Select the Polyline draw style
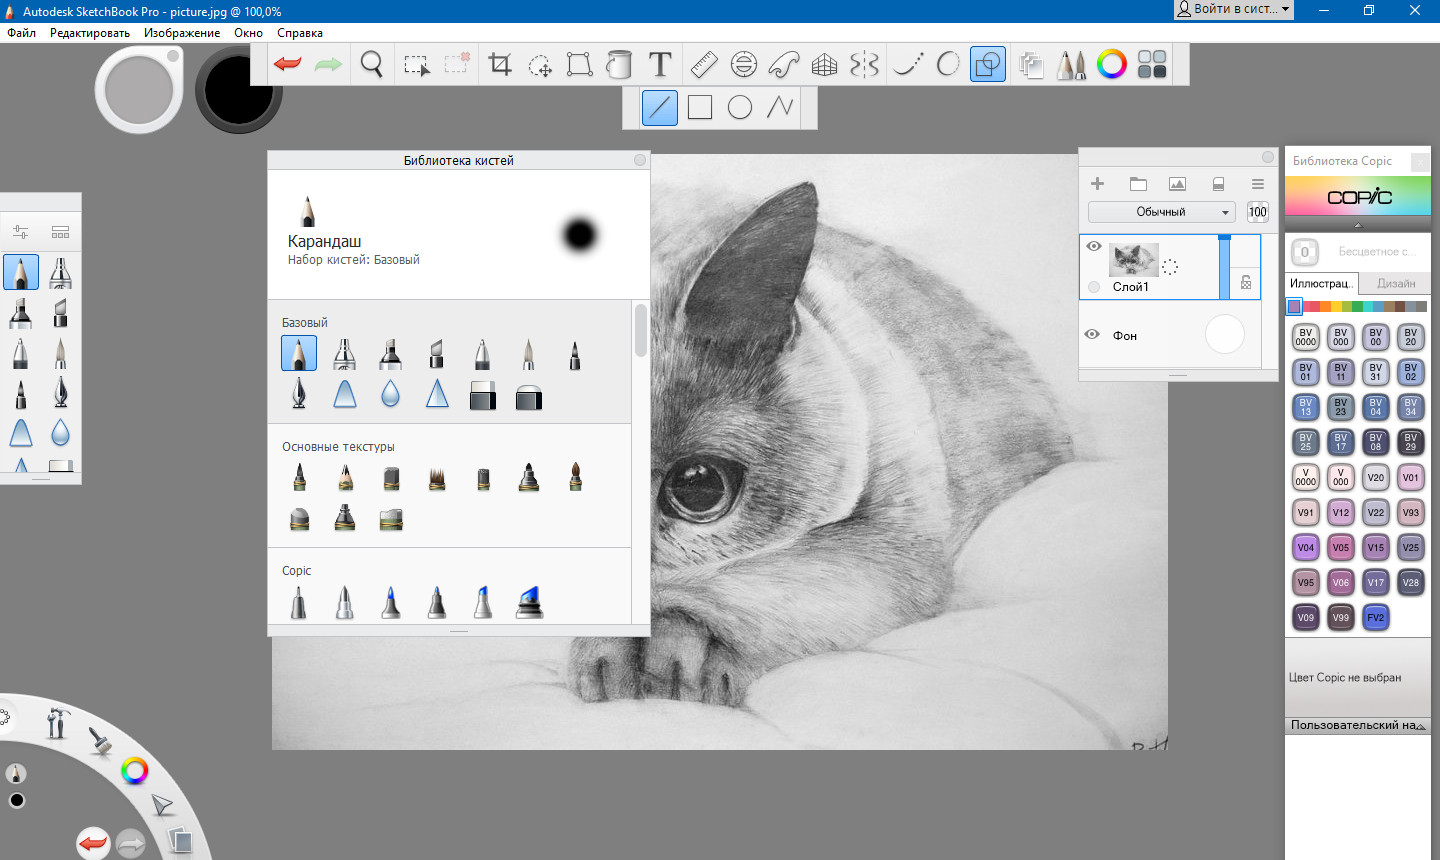1440x860 pixels. pos(780,107)
